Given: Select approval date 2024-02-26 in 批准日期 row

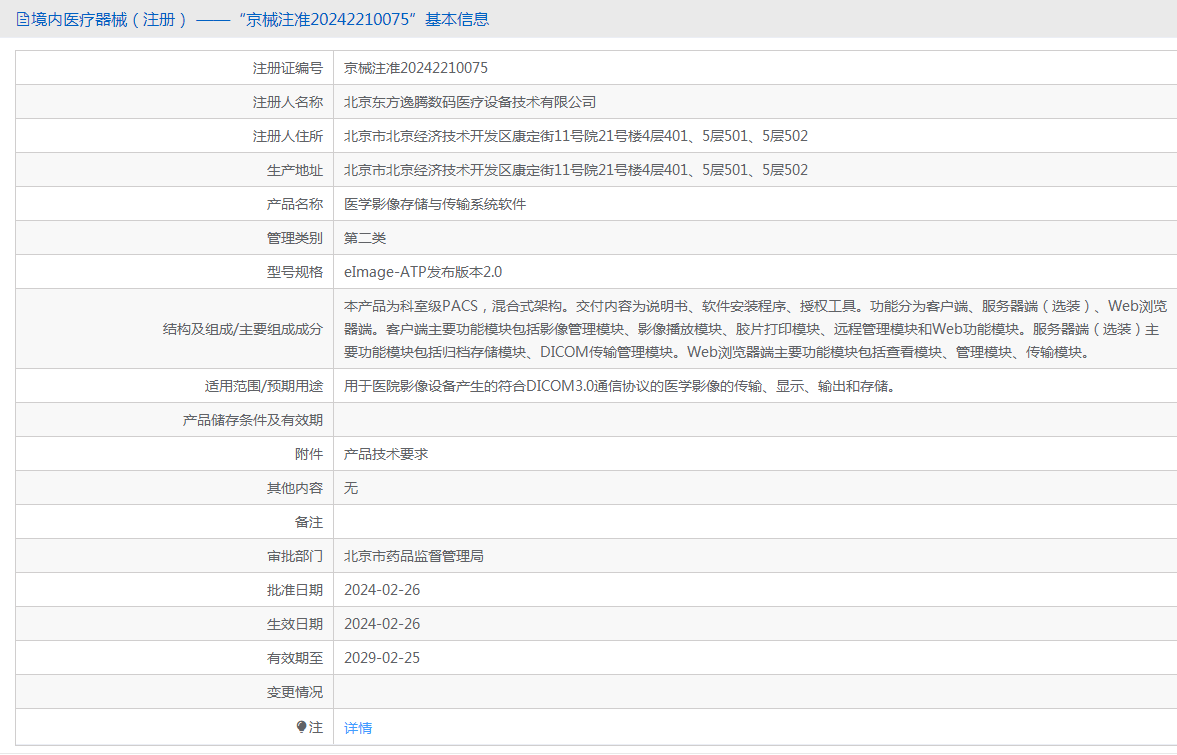Looking at the screenshot, I should (x=382, y=590).
